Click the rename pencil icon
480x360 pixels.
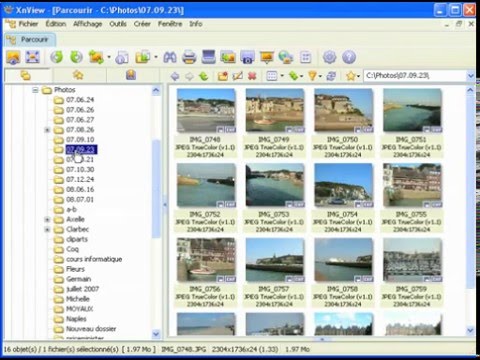point(237,76)
